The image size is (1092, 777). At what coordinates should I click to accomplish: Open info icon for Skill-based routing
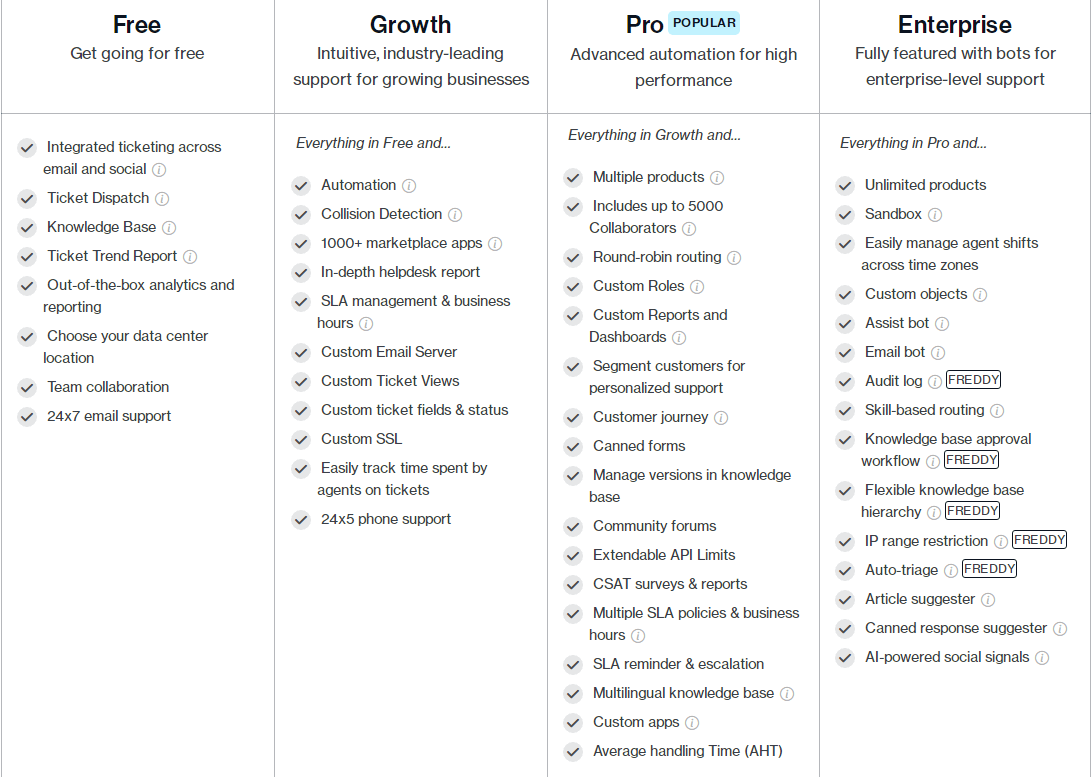[x=997, y=411]
